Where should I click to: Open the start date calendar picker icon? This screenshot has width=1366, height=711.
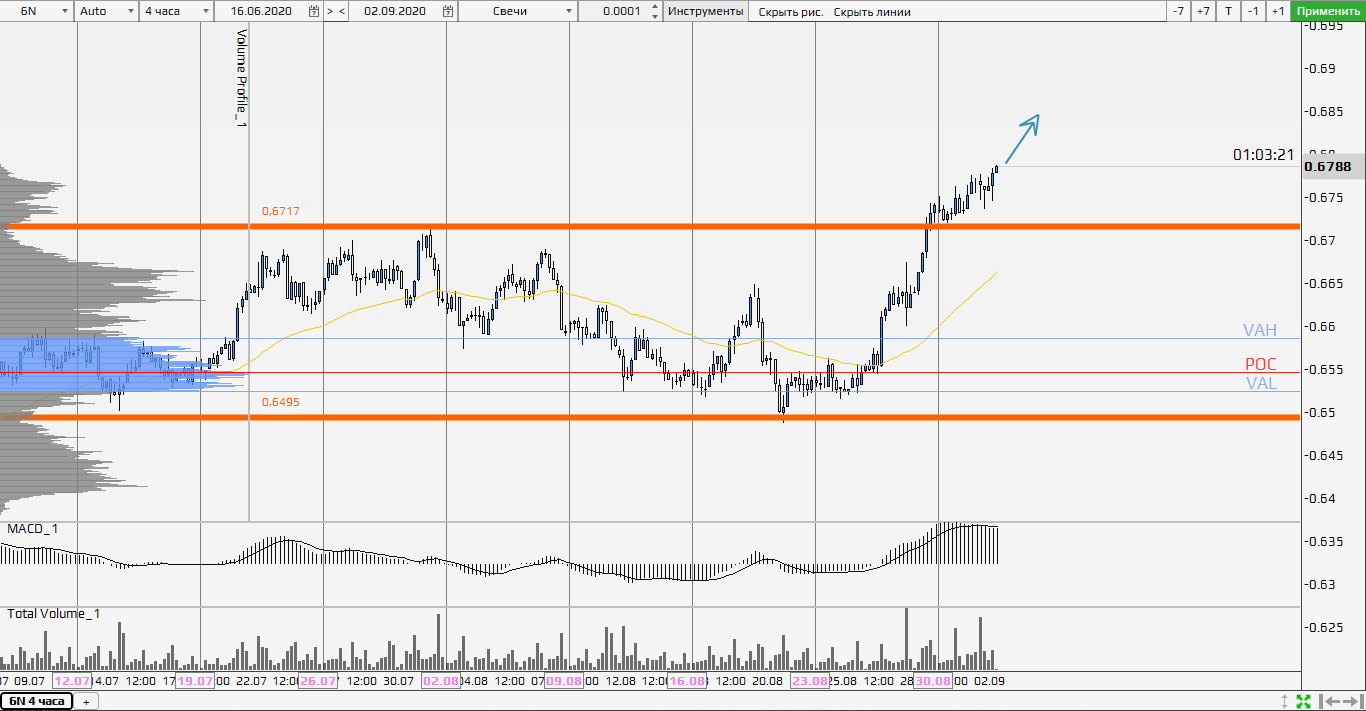pos(314,11)
